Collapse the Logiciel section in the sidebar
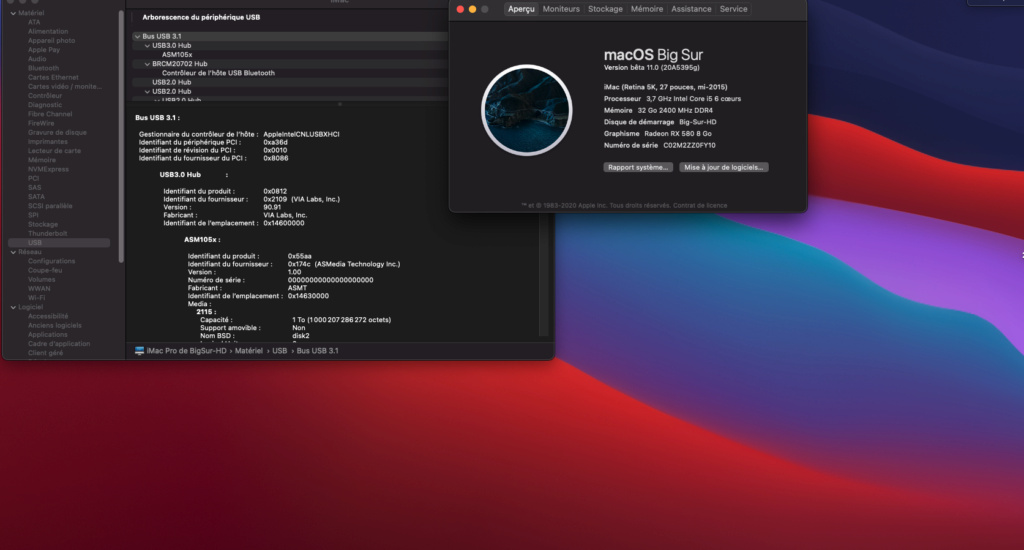Image resolution: width=1024 pixels, height=550 pixels. [13, 307]
